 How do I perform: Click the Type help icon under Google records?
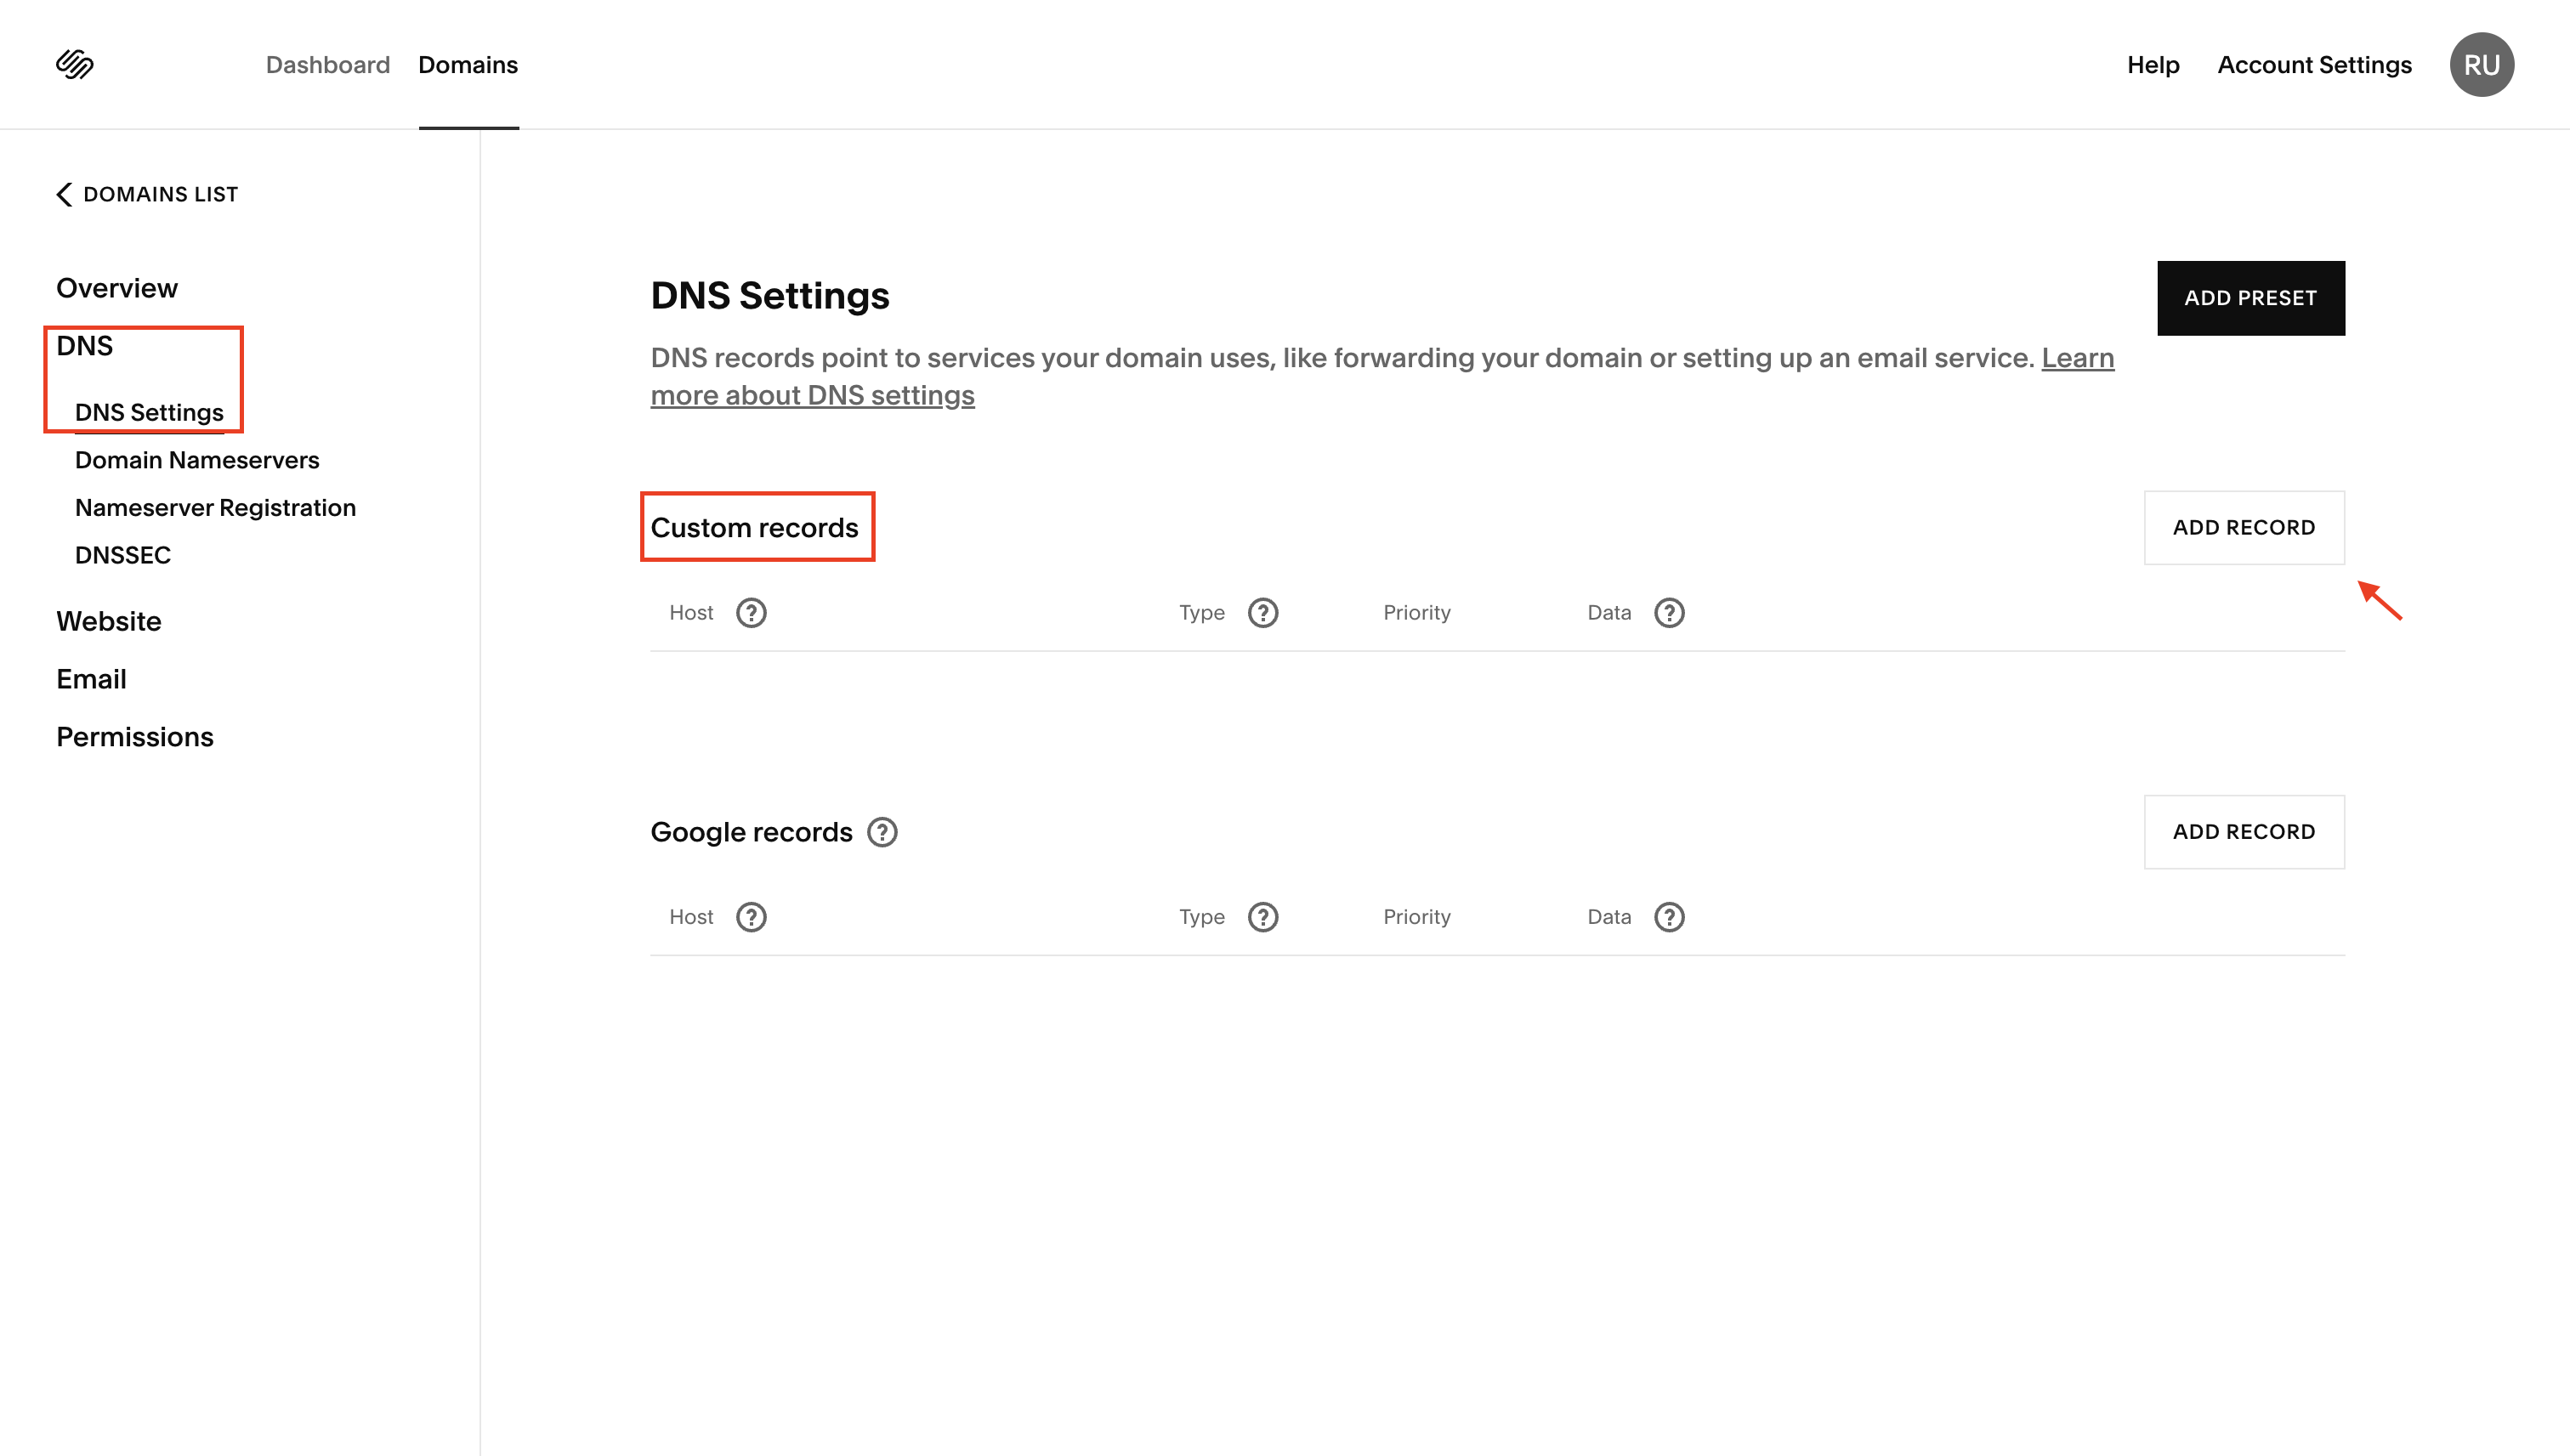(1263, 917)
